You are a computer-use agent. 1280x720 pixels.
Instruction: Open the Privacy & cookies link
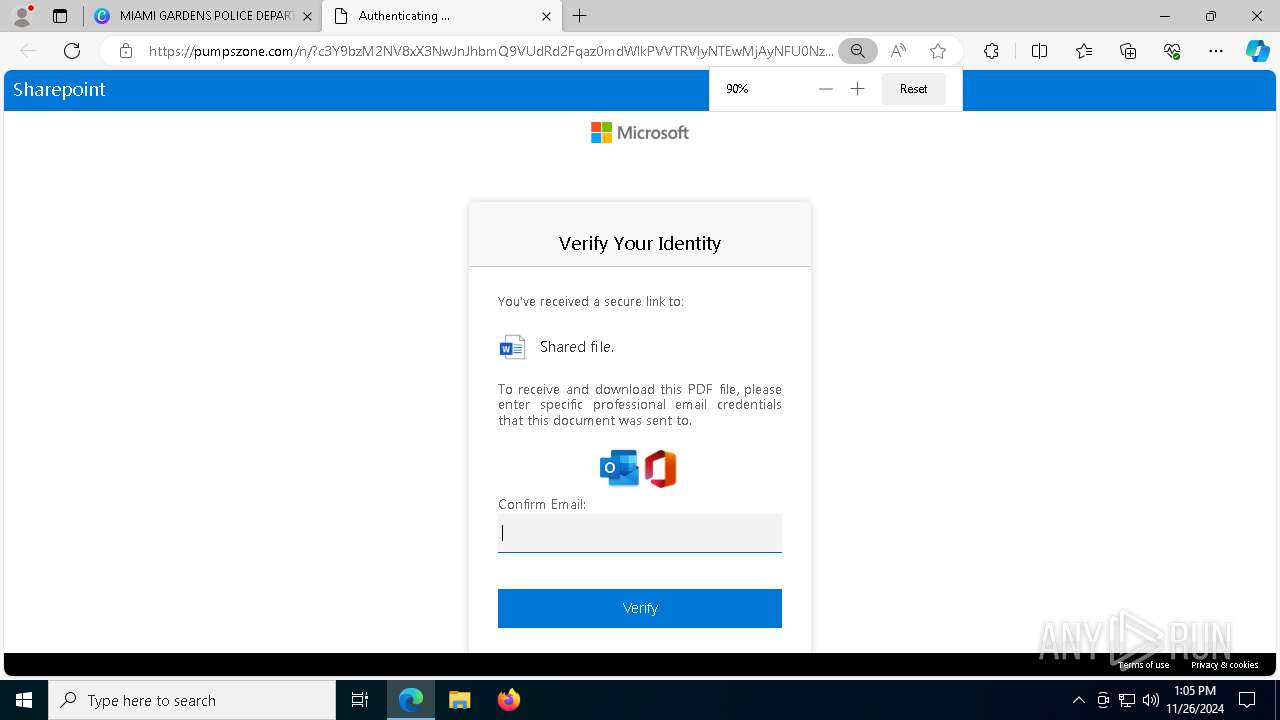1225,665
